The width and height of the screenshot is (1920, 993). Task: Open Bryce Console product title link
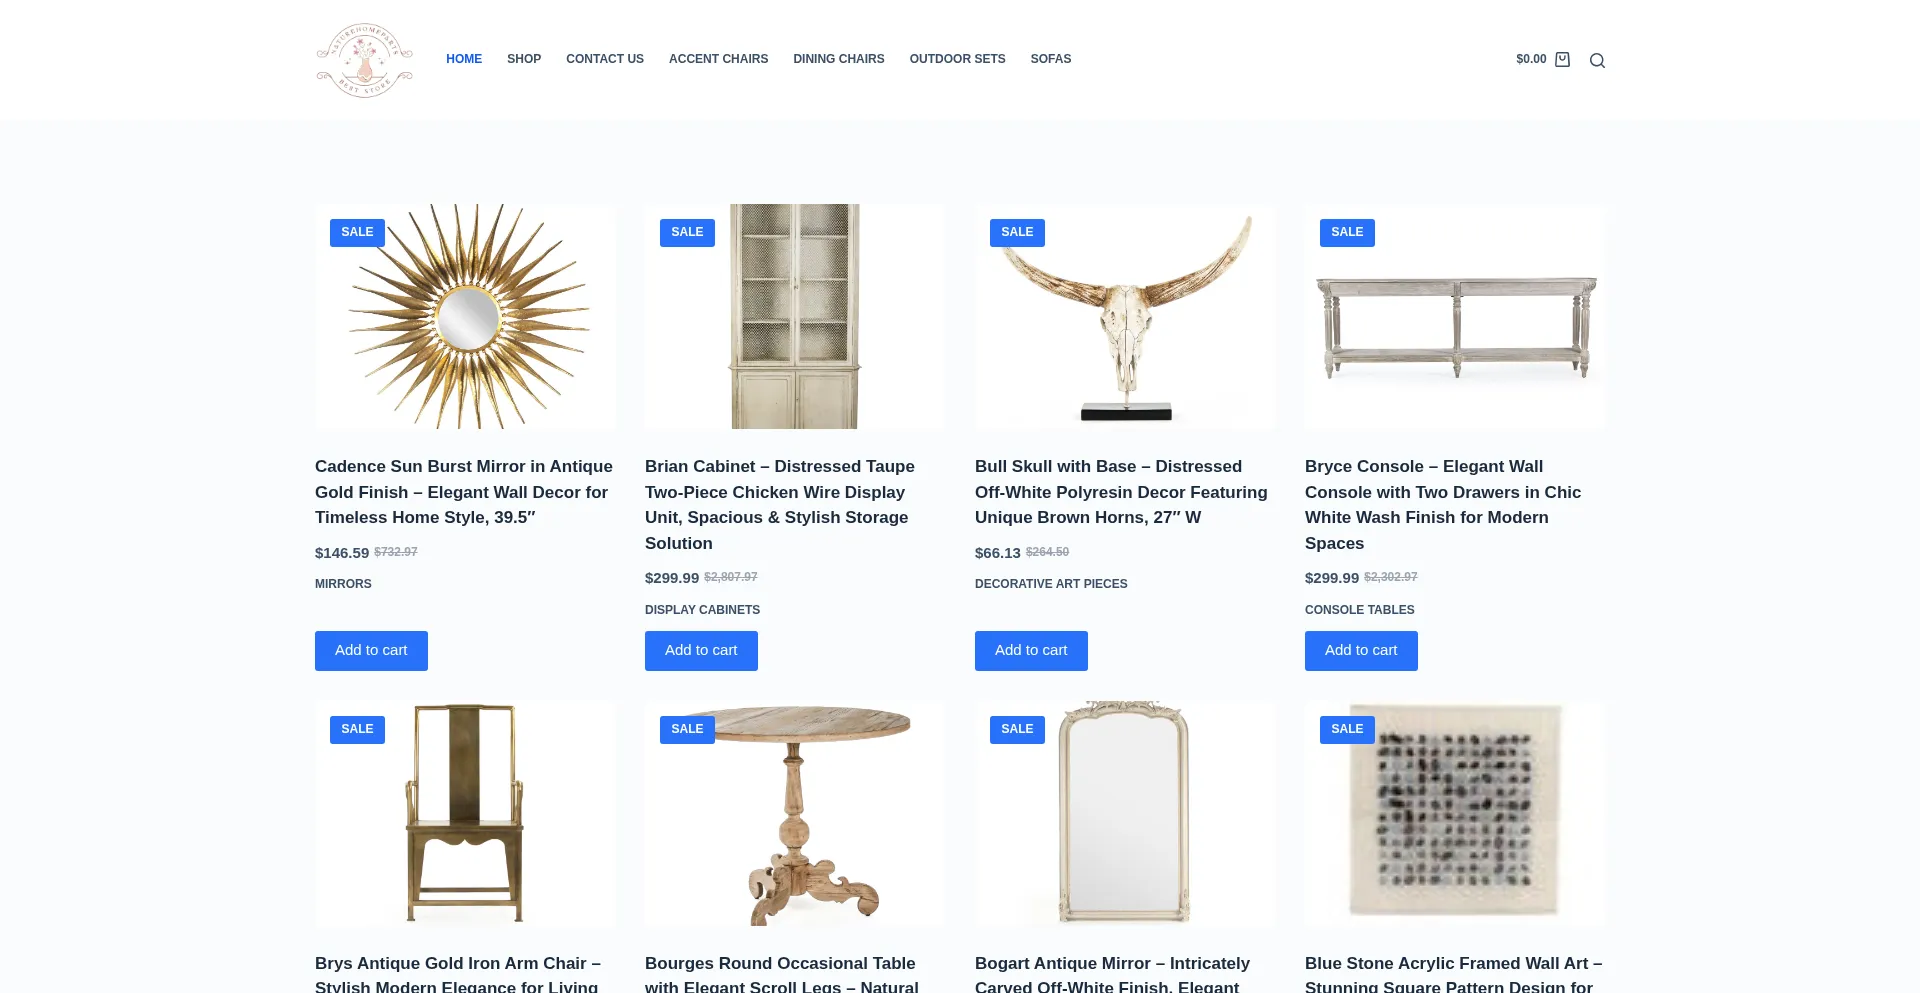[x=1443, y=504]
